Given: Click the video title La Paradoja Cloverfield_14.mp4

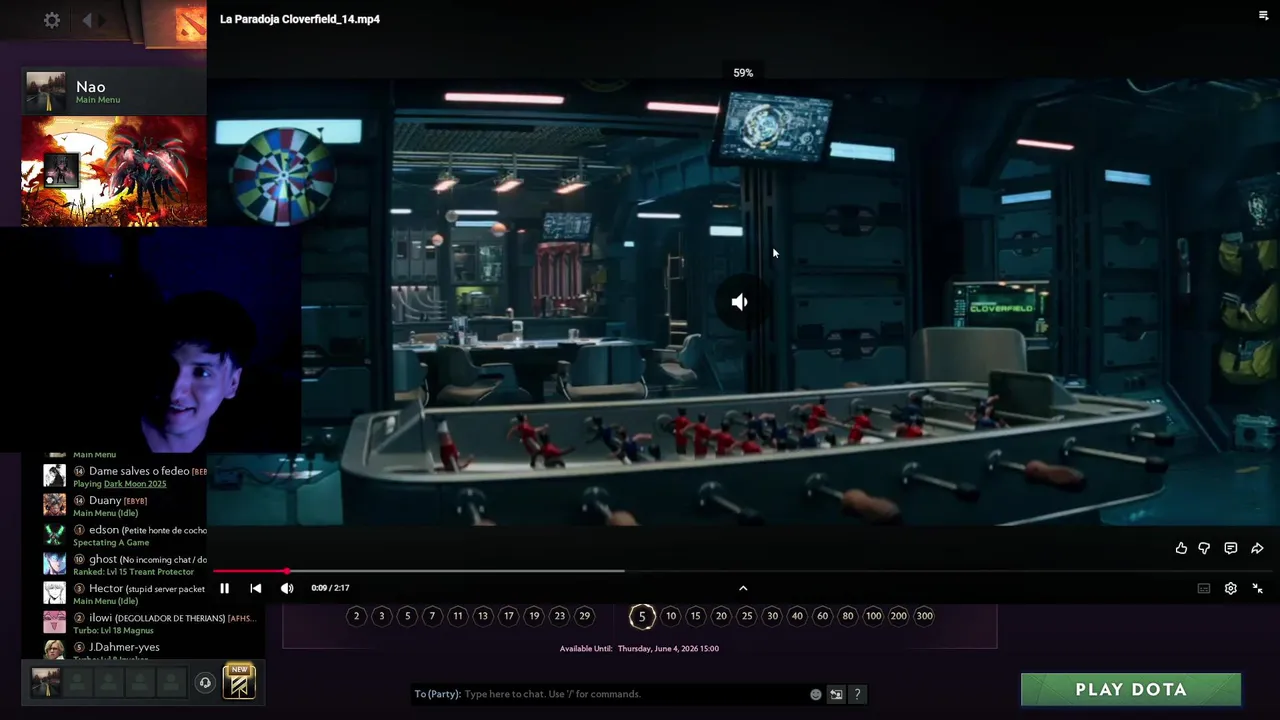Looking at the screenshot, I should tap(300, 19).
